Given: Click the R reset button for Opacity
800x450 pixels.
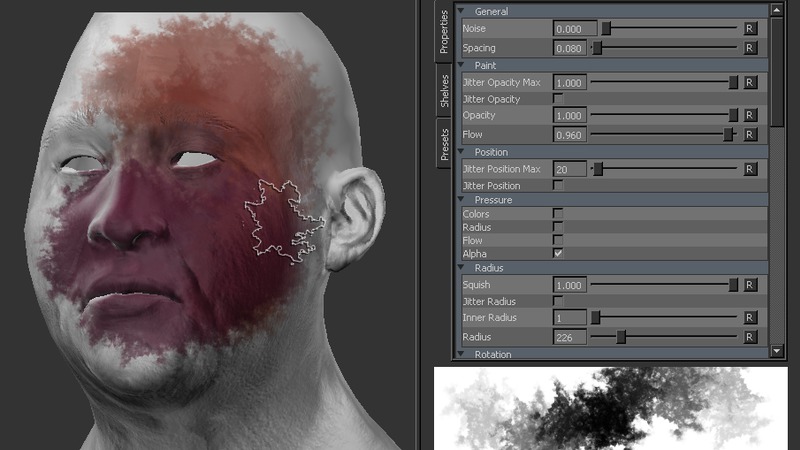Looking at the screenshot, I should (x=749, y=116).
